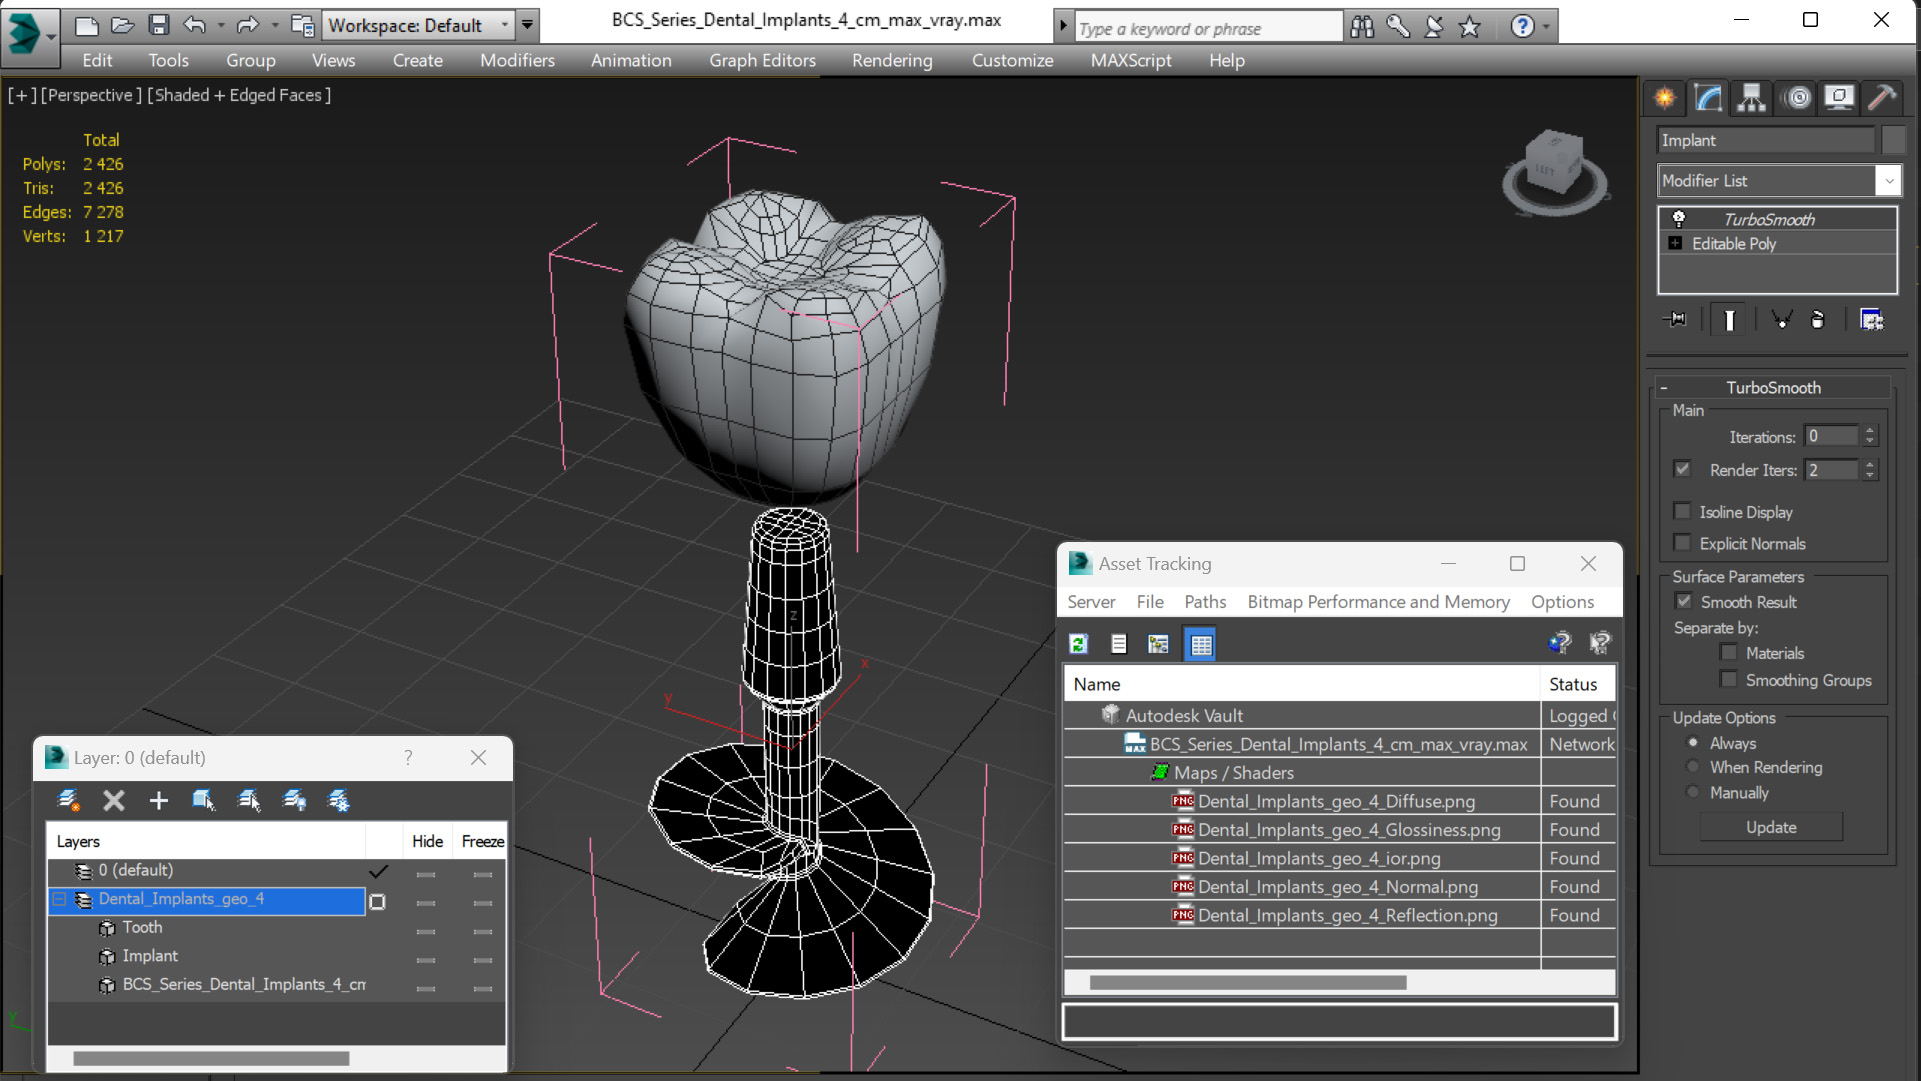The width and height of the screenshot is (1921, 1081).
Task: Open the Paths menu in Asset Tracking
Action: coord(1204,602)
